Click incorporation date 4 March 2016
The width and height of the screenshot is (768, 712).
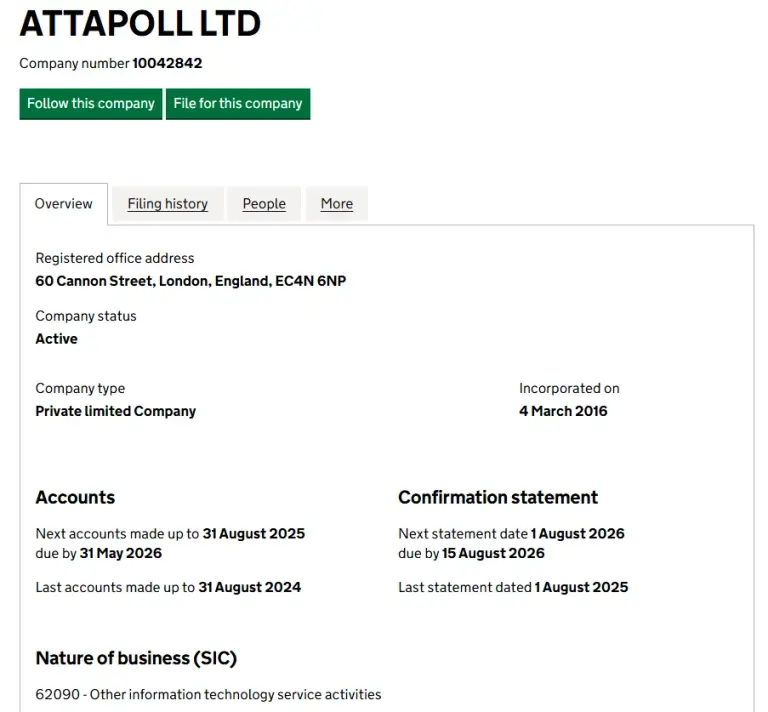click(563, 411)
